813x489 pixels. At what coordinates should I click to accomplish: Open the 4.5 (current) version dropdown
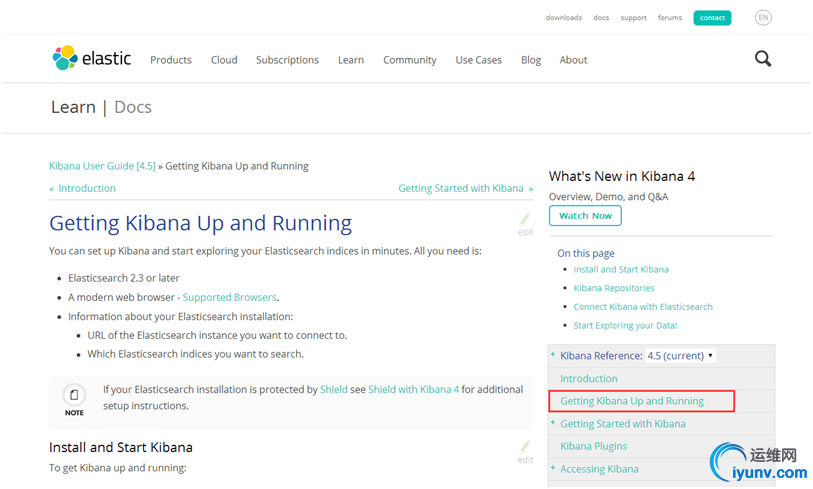pyautogui.click(x=680, y=356)
